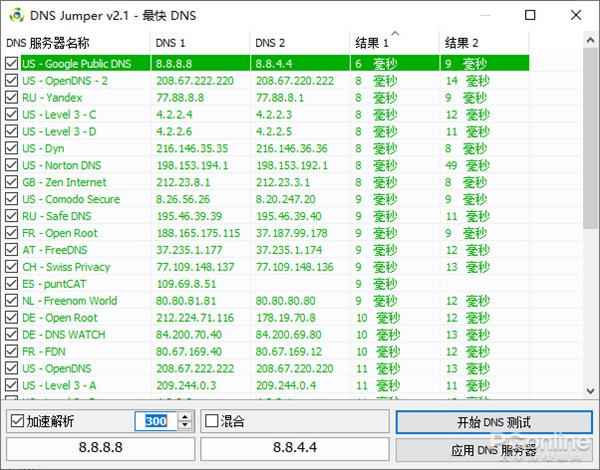Click the scrollbar down arrow of the list
Image resolution: width=600 pixels, height=470 pixels.
[590, 391]
